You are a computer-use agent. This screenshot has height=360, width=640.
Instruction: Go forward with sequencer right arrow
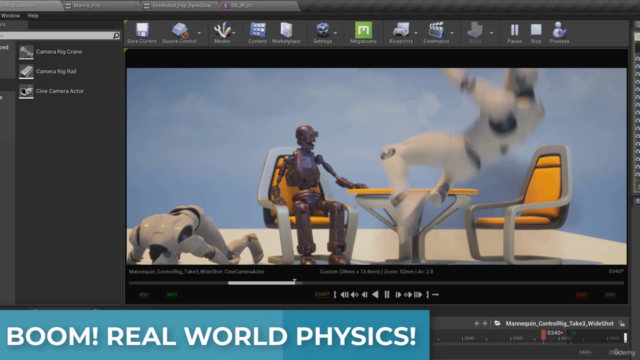[484, 323]
